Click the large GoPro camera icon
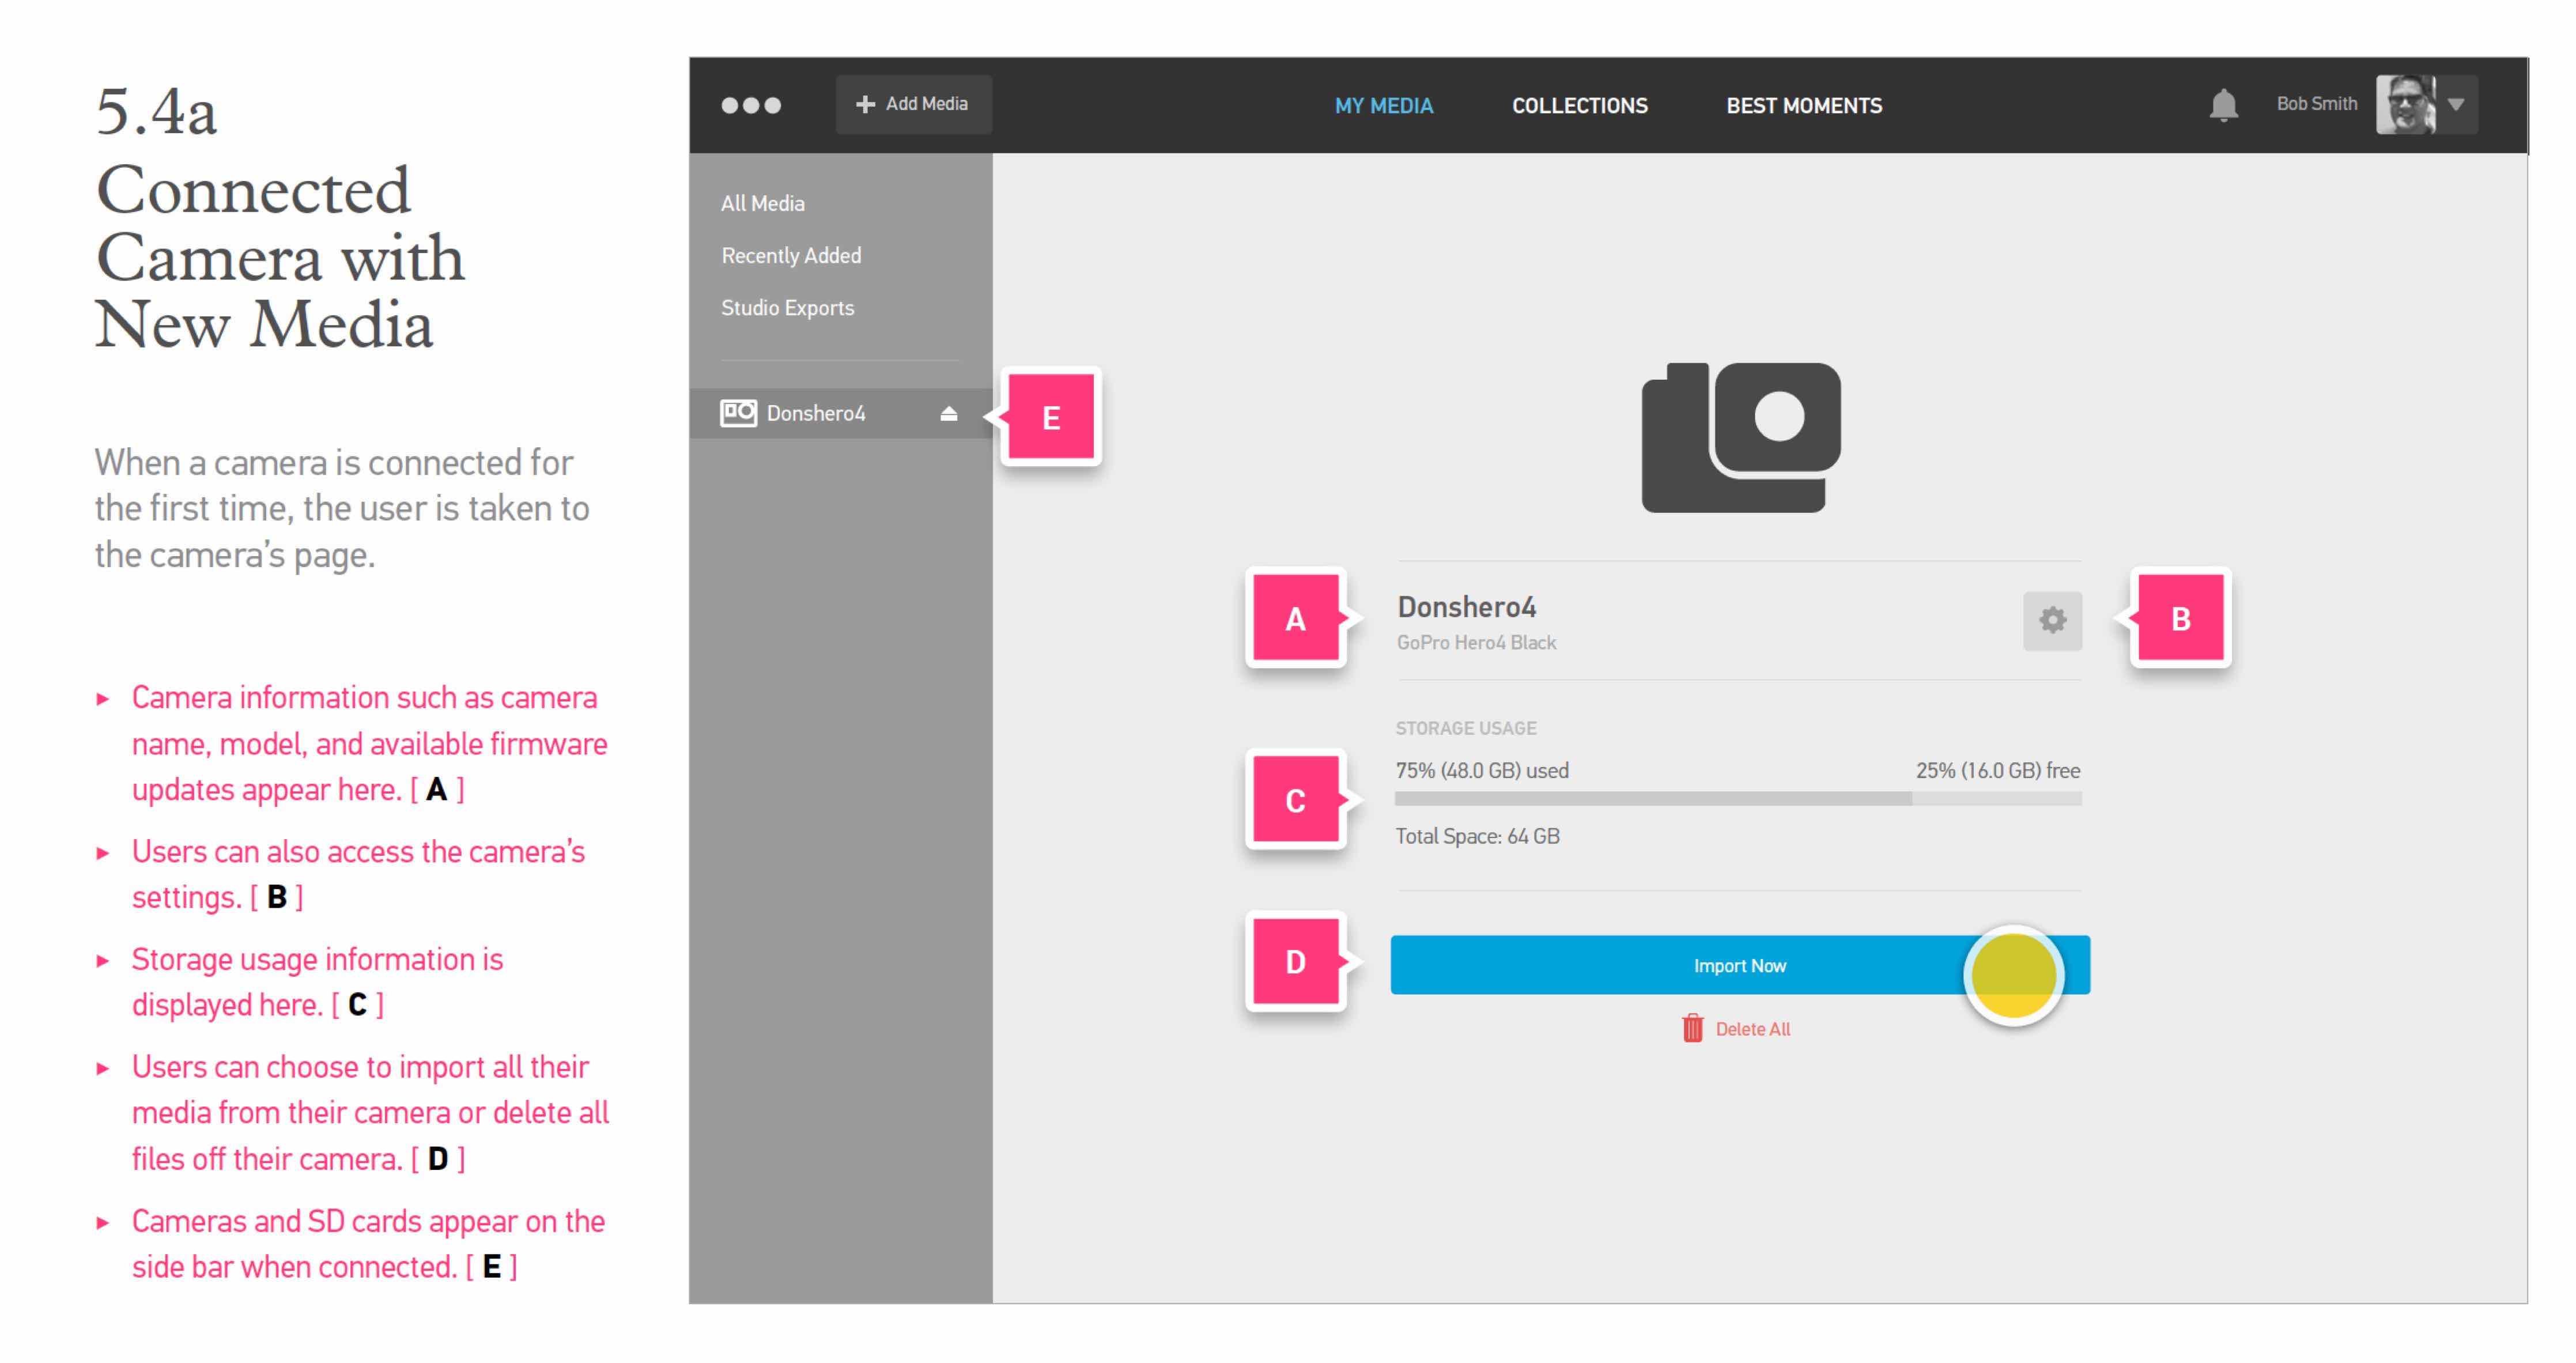This screenshot has height=1363, width=2576. 1740,437
